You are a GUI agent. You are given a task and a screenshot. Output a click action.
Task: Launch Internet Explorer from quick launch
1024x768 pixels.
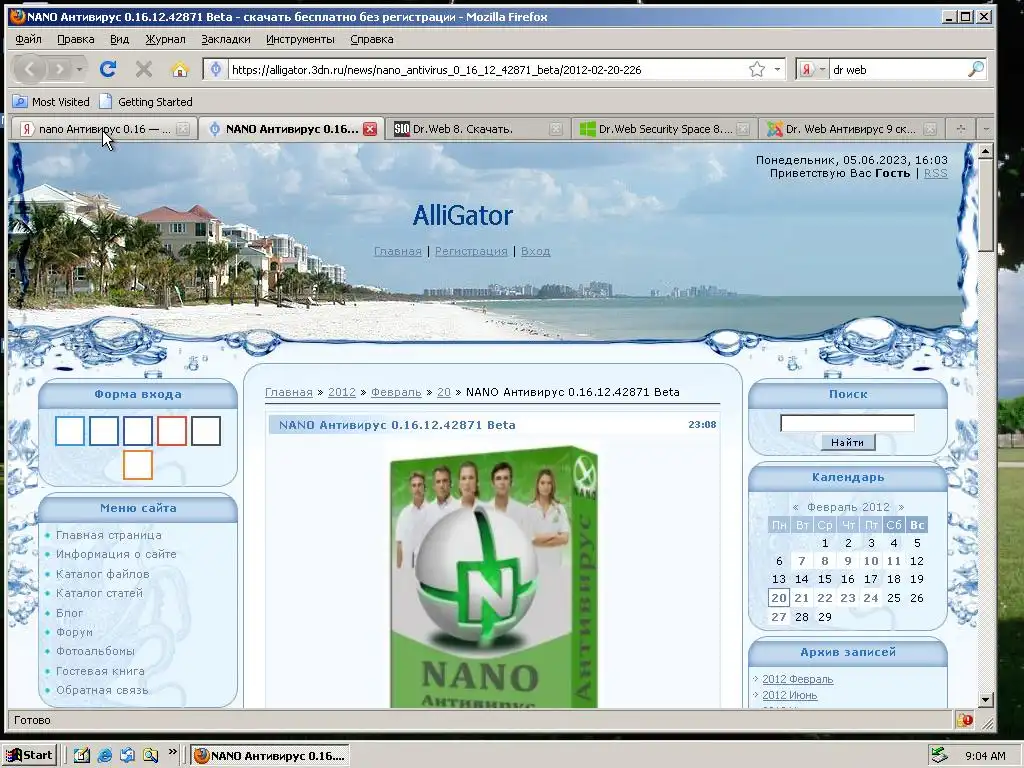pos(104,756)
